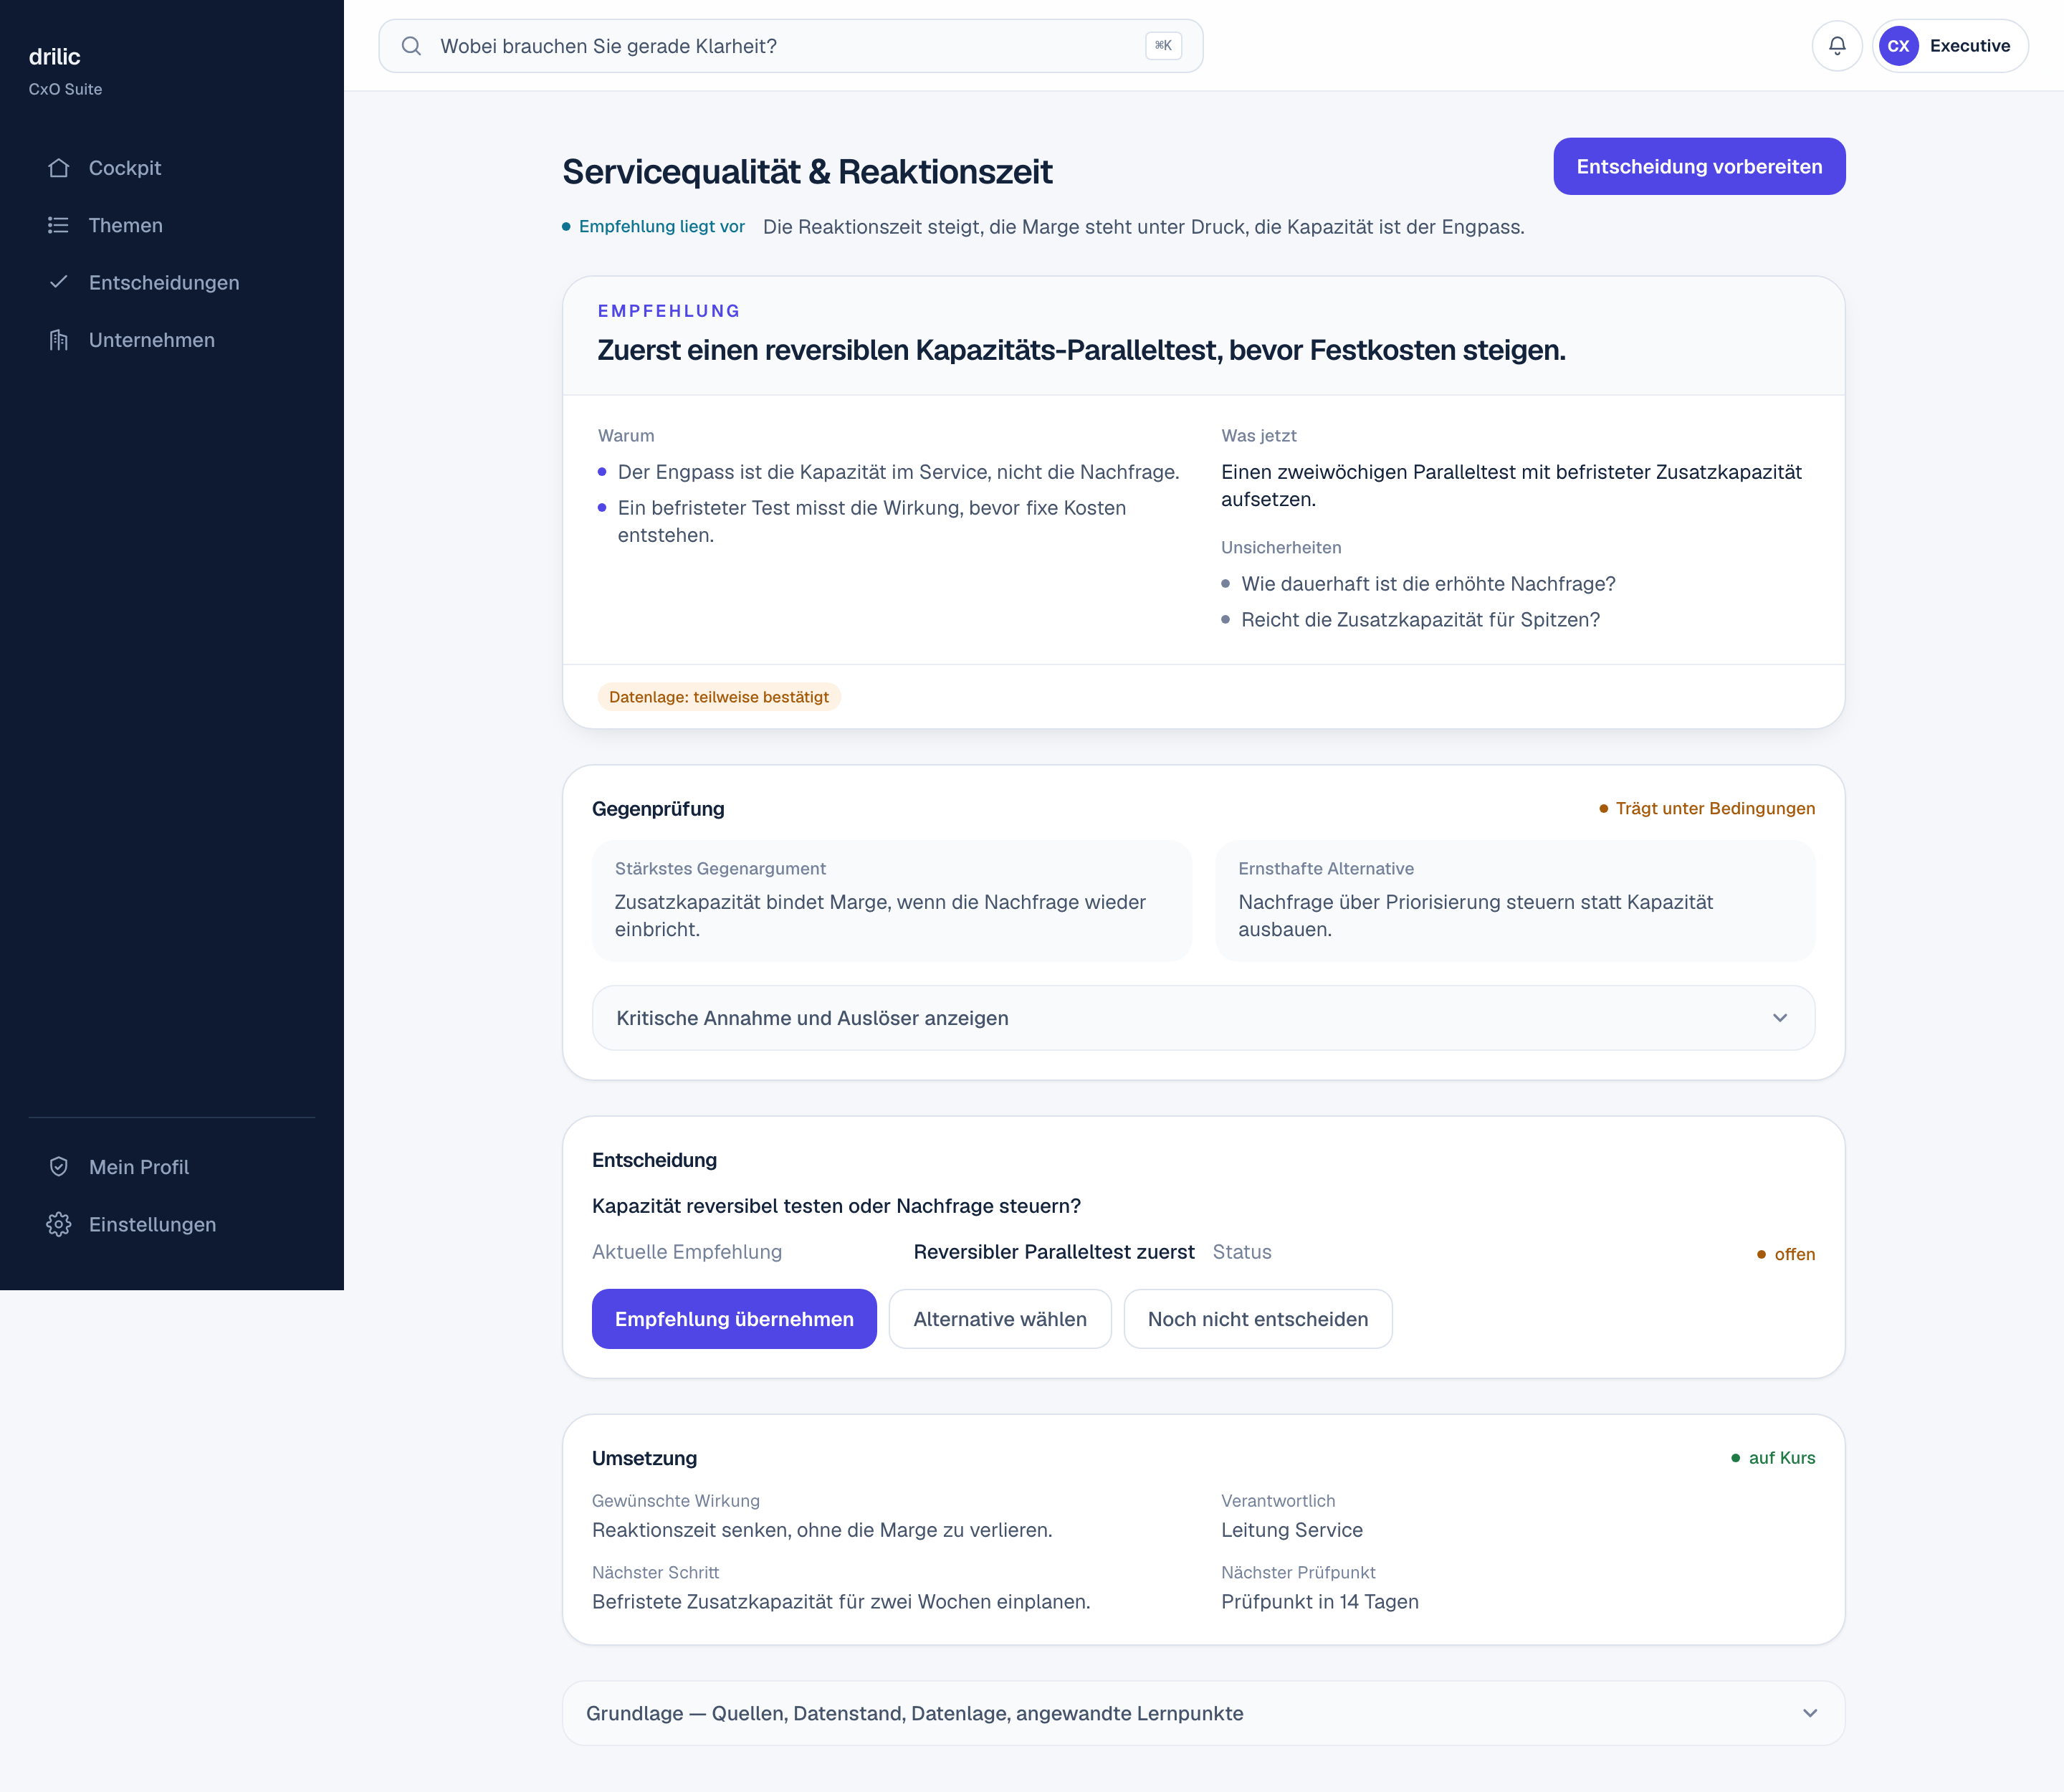
Task: Click the search magnifier icon
Action: click(x=411, y=46)
